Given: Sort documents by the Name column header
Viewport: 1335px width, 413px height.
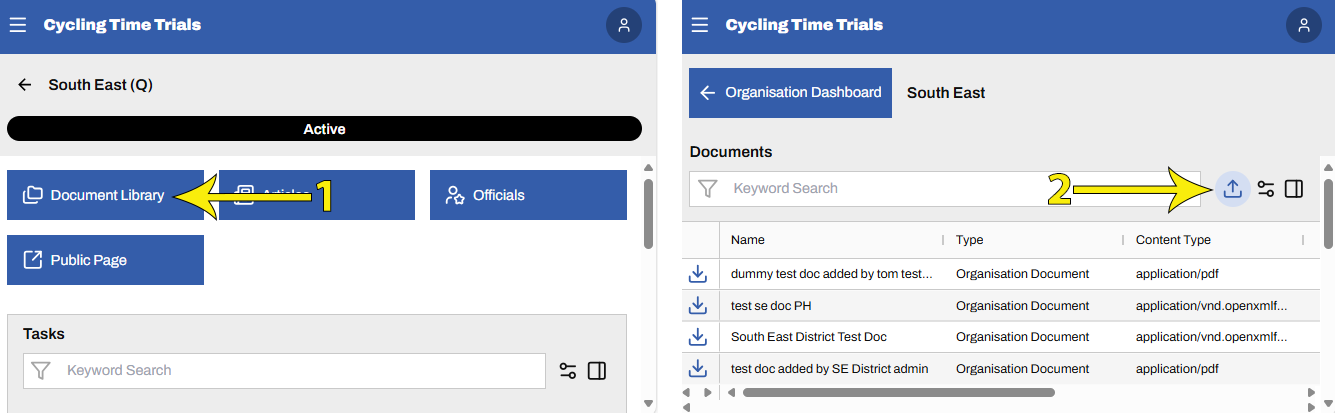Looking at the screenshot, I should pyautogui.click(x=748, y=240).
